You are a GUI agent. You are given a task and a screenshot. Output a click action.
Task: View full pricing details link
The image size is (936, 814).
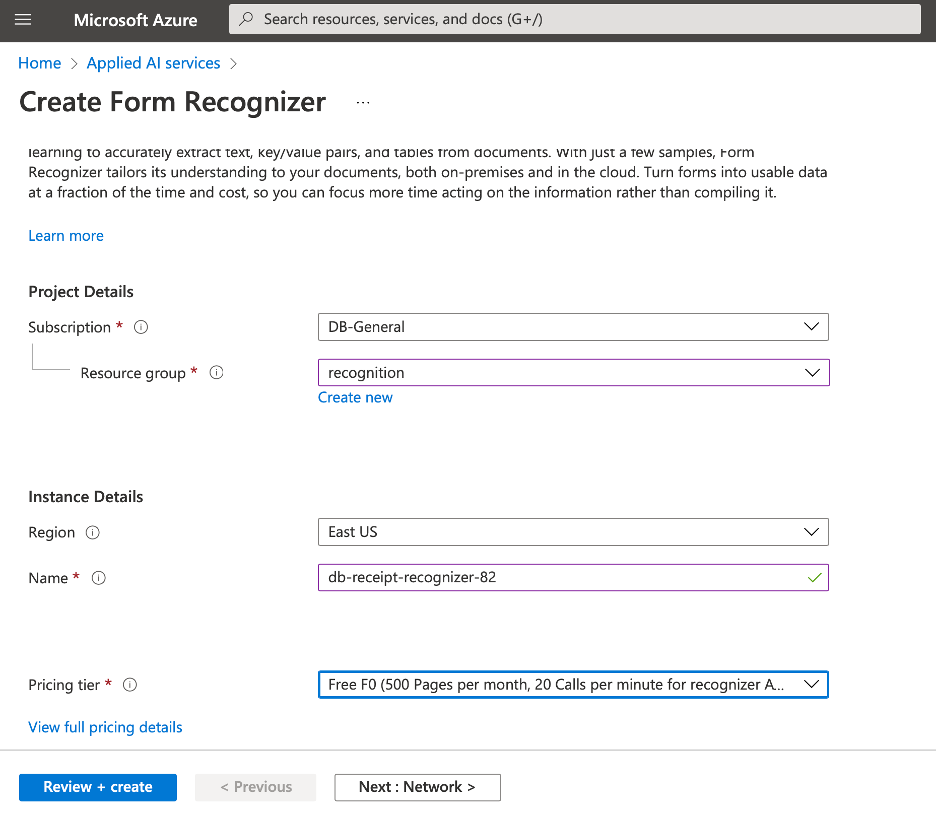(105, 727)
